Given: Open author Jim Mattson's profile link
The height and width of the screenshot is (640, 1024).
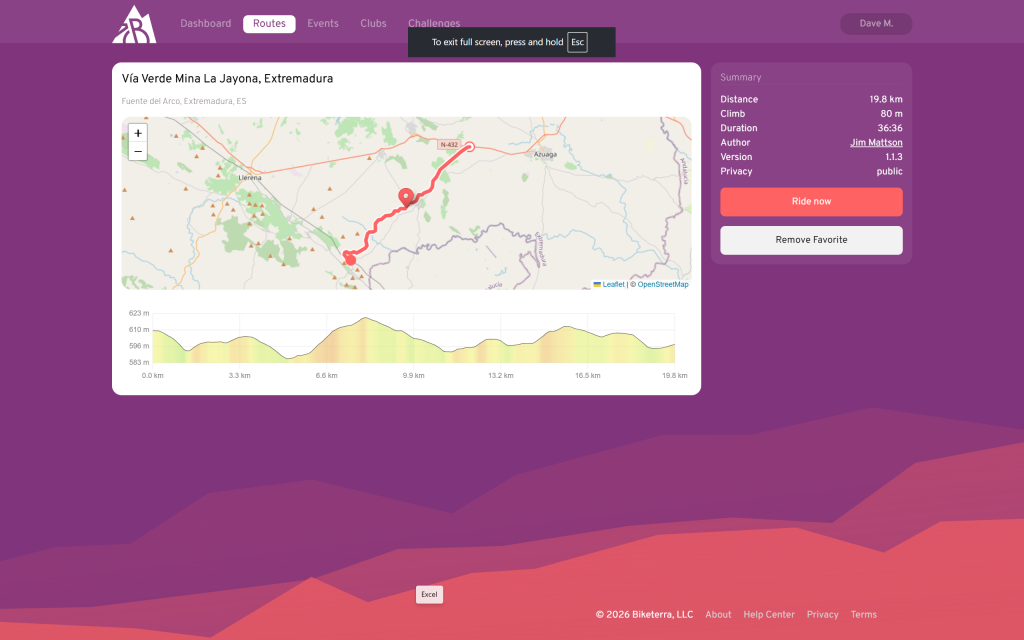Looking at the screenshot, I should 876,143.
